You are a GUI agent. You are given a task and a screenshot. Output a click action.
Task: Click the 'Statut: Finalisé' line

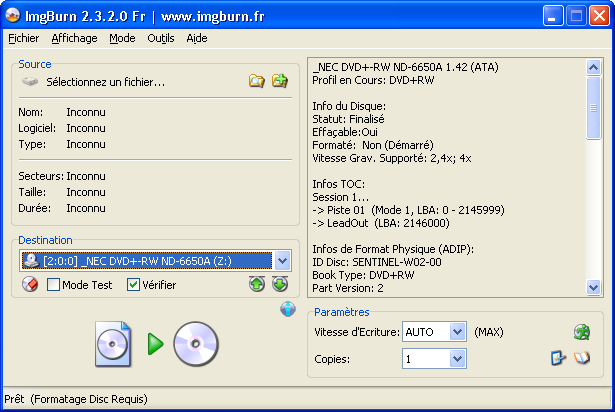pyautogui.click(x=348, y=119)
